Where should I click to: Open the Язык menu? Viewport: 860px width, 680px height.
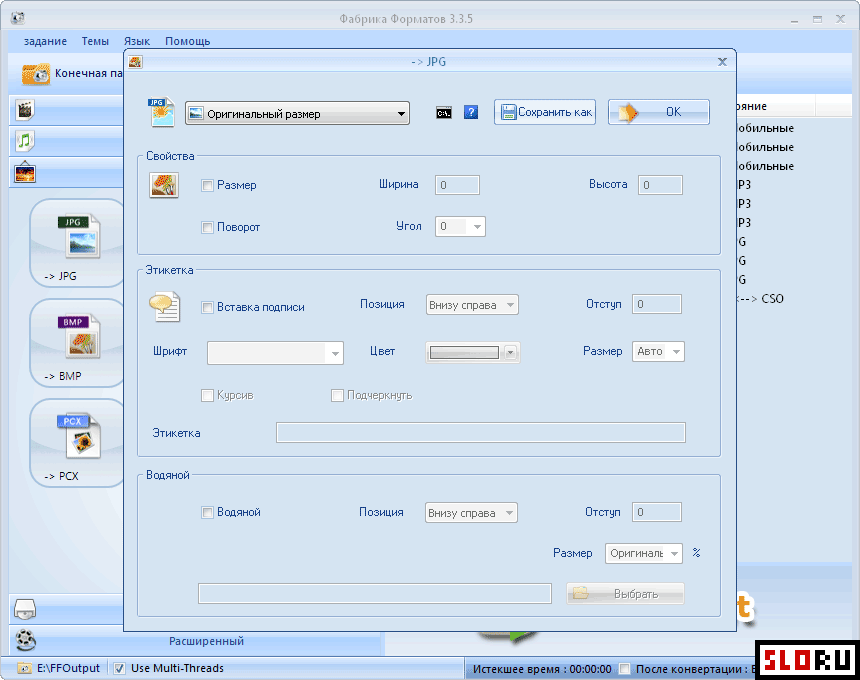pyautogui.click(x=137, y=41)
